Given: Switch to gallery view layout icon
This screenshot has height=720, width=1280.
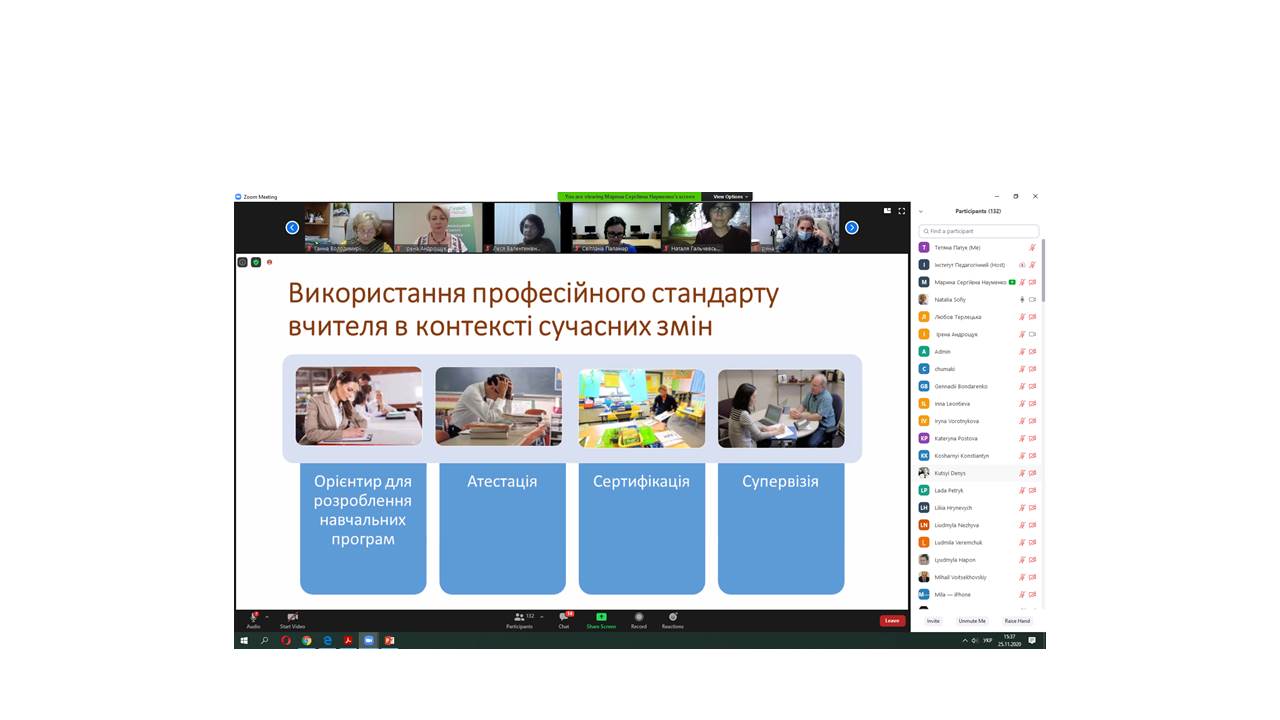Looking at the screenshot, I should point(887,211).
